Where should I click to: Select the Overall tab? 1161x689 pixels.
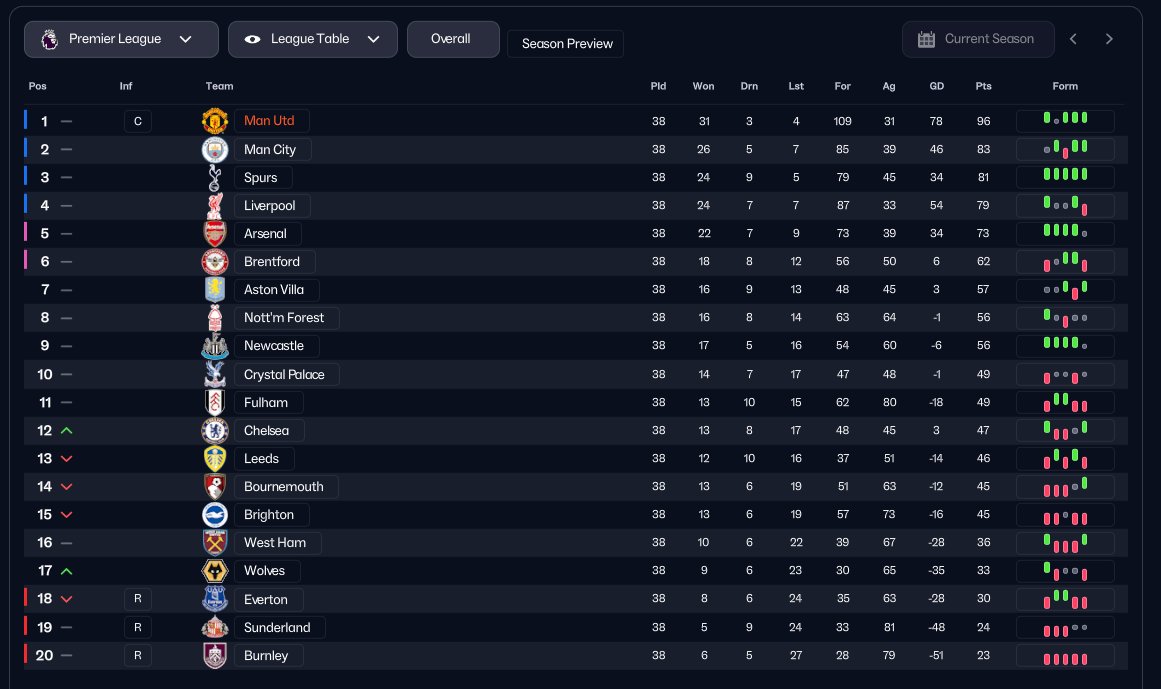pyautogui.click(x=452, y=39)
